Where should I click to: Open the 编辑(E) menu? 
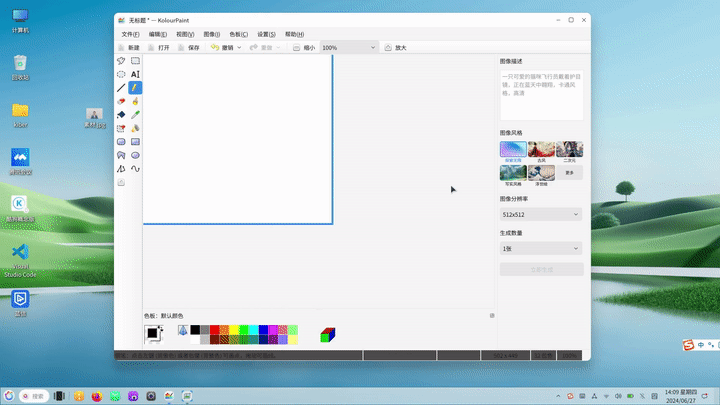pyautogui.click(x=158, y=34)
